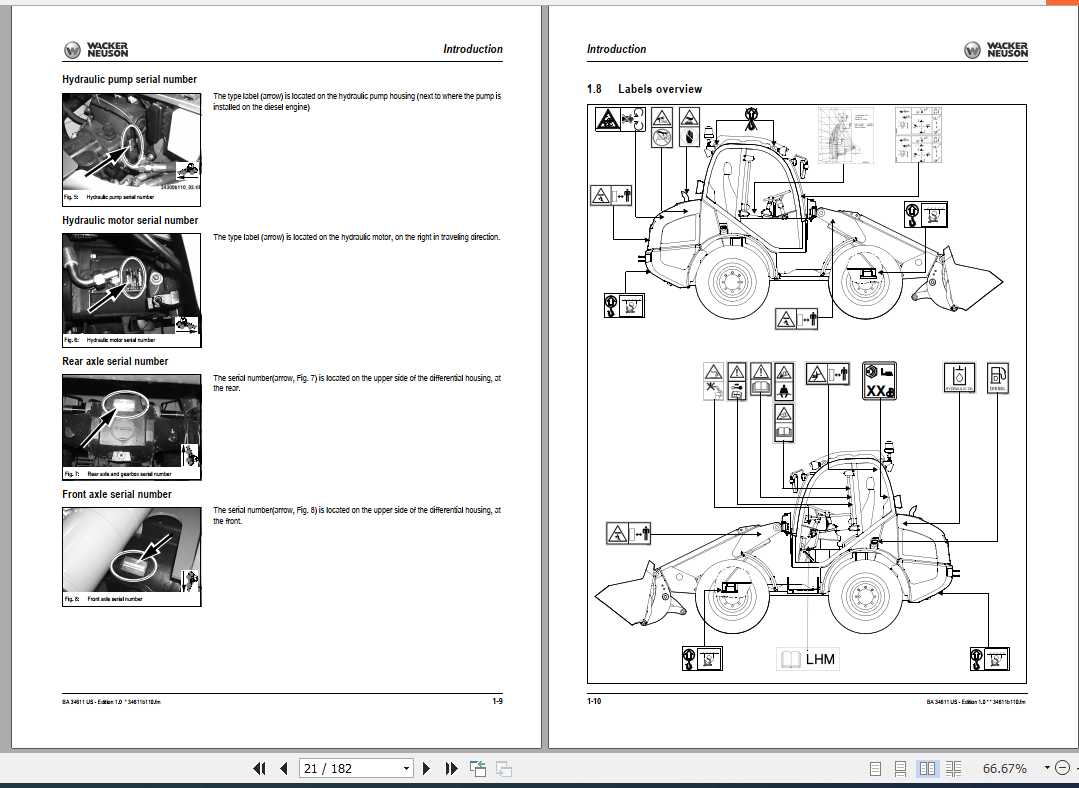Toggle the two-page side-by-side display
Image resolution: width=1079 pixels, height=788 pixels.
(x=927, y=768)
